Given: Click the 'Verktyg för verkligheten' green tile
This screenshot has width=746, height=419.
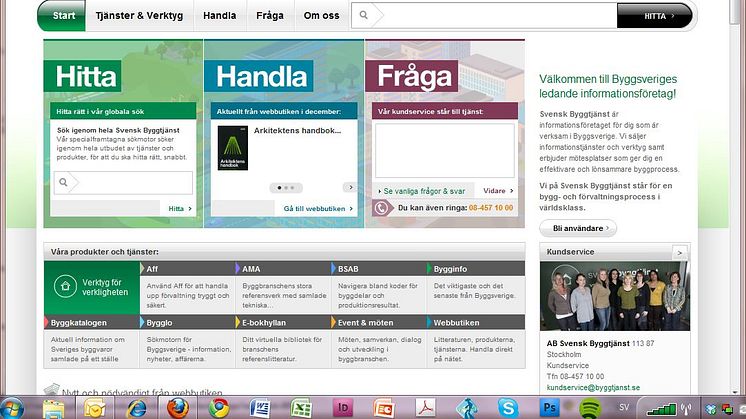Looking at the screenshot, I should coord(92,287).
